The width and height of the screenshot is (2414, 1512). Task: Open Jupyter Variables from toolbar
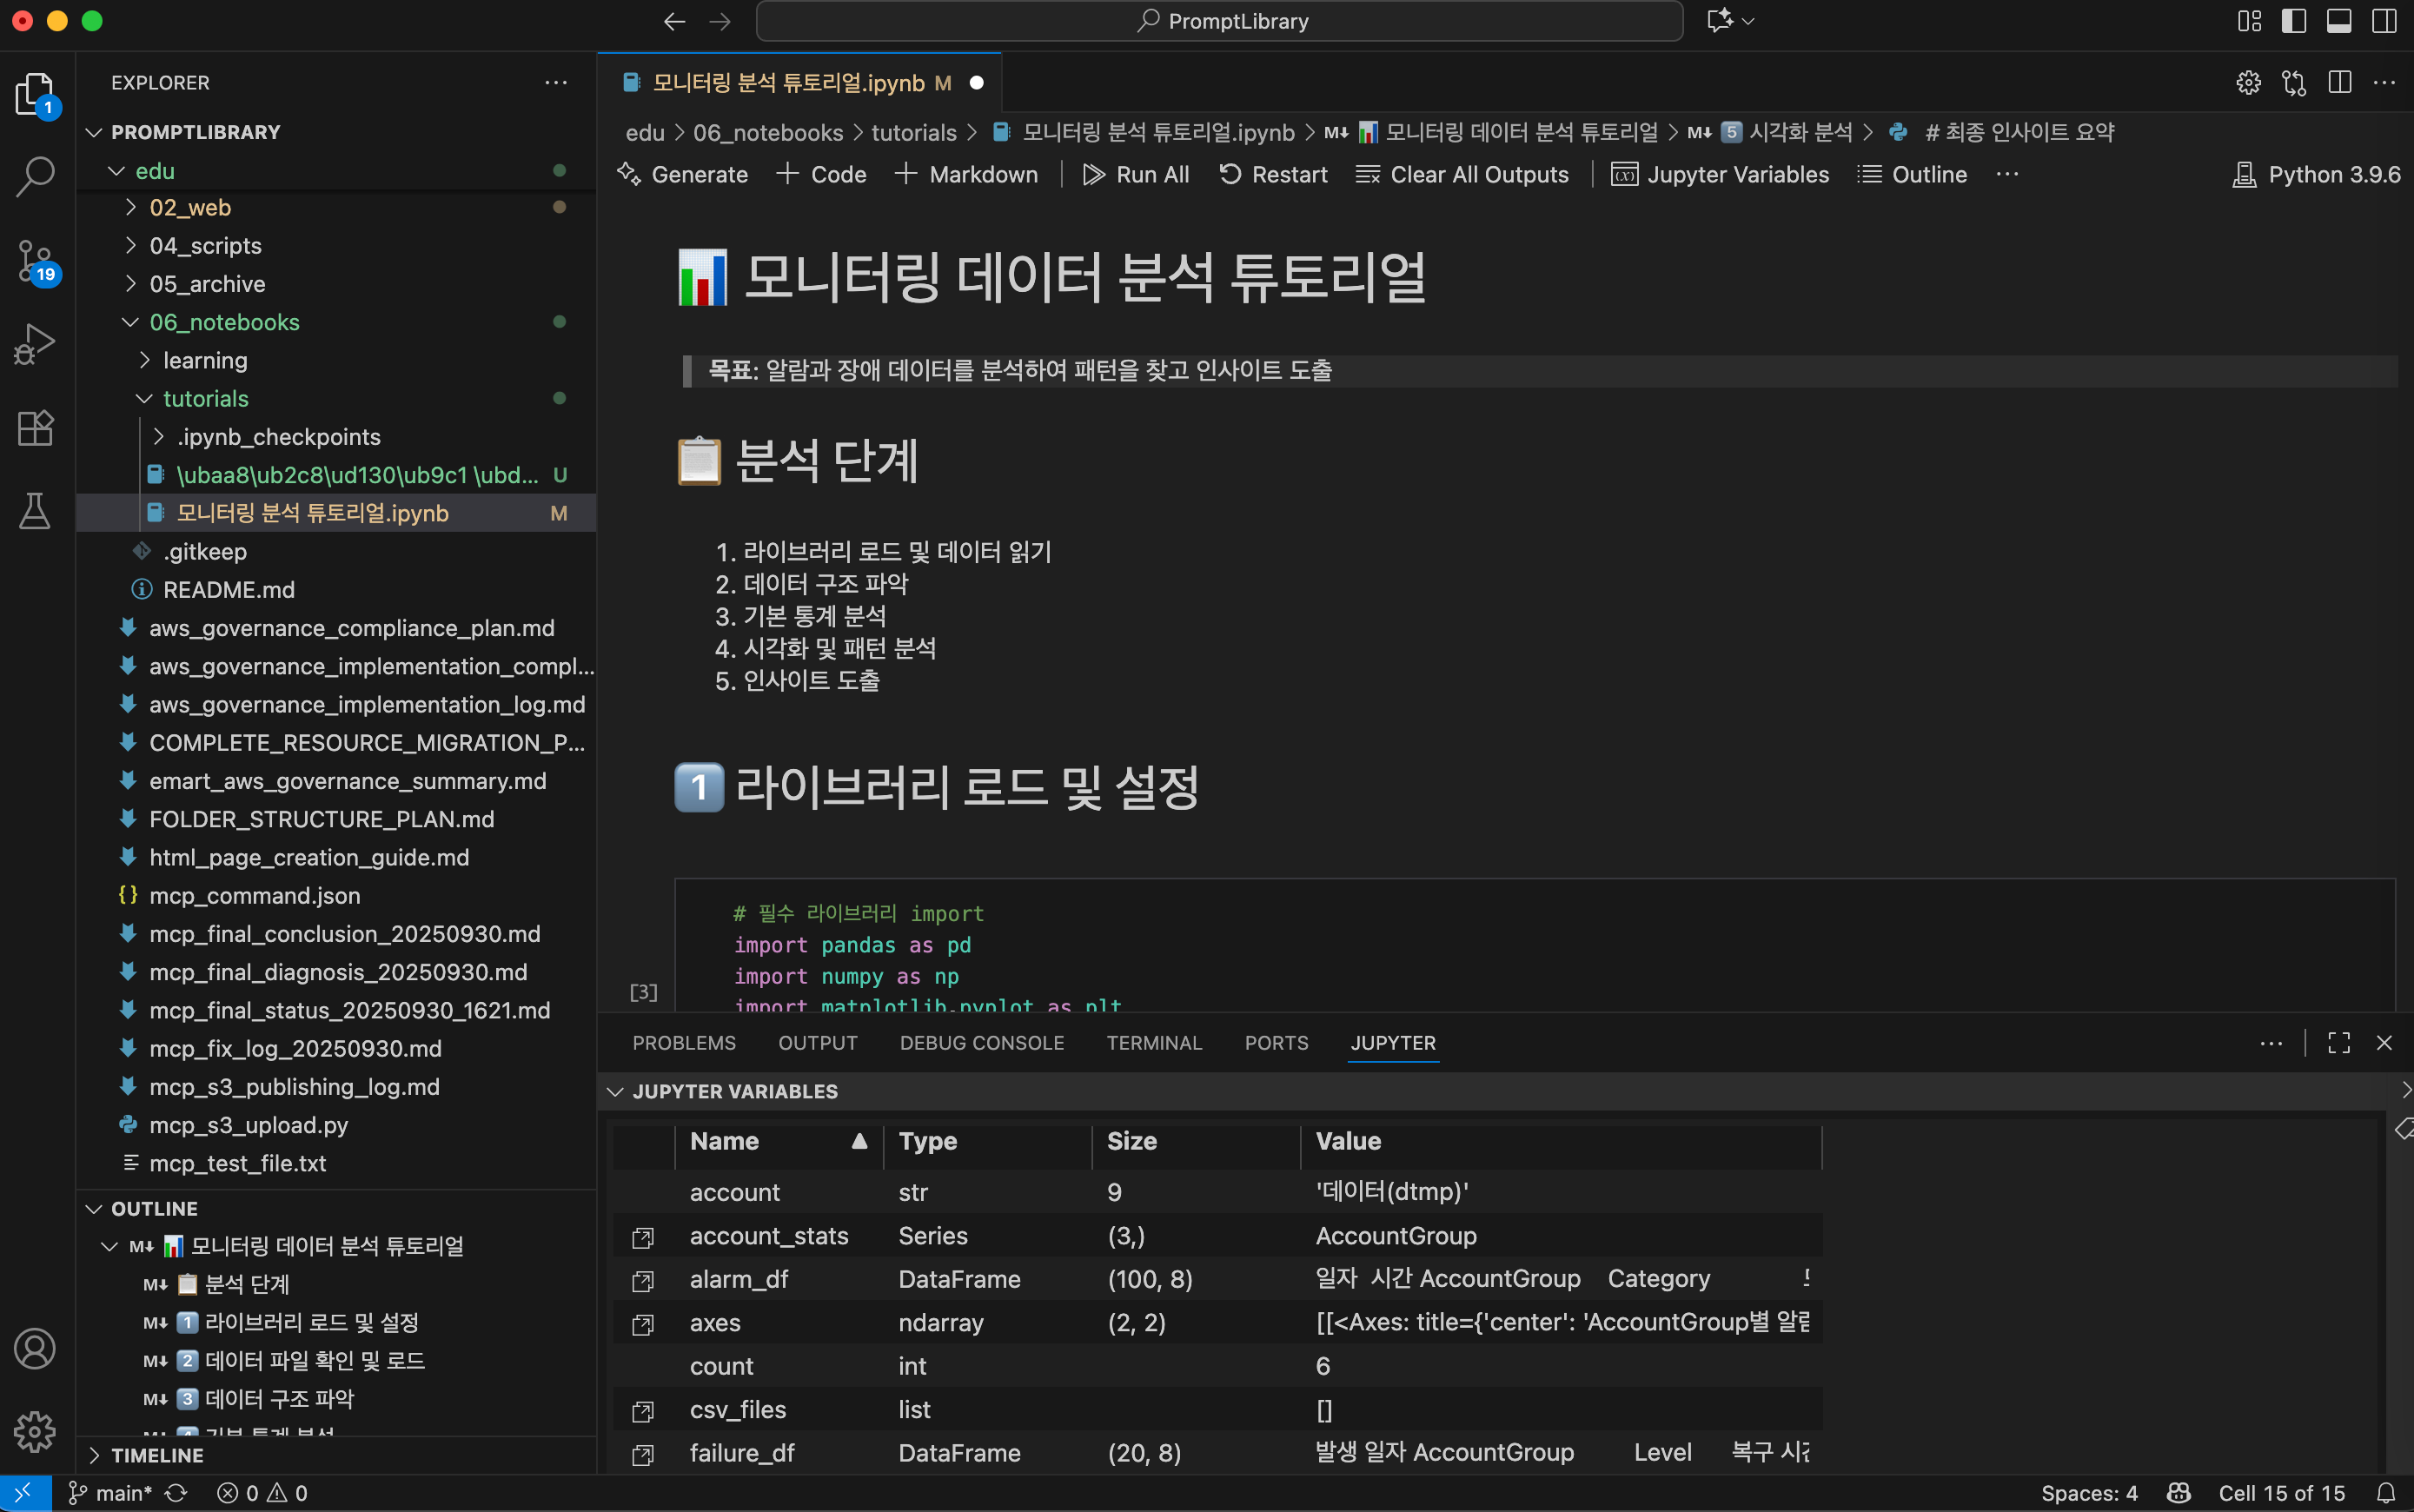point(1720,175)
